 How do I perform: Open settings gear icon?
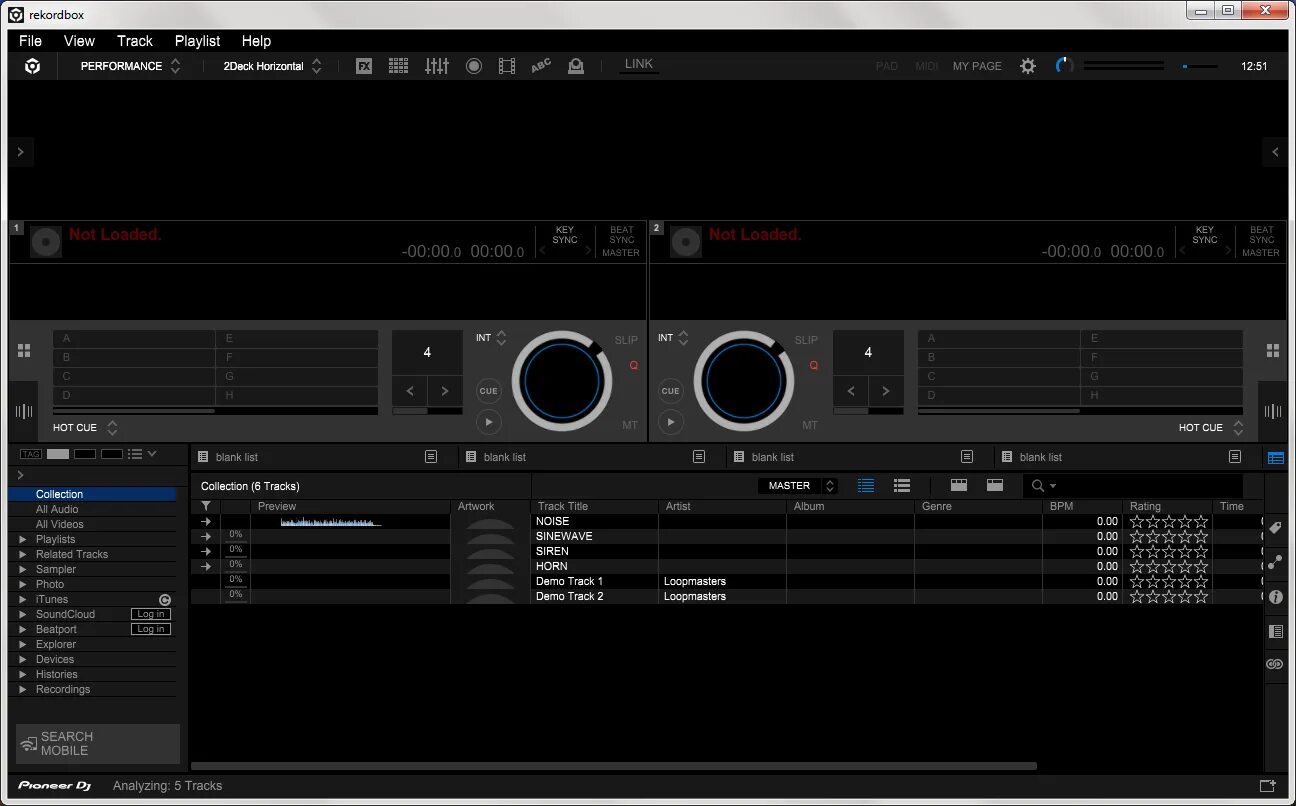pyautogui.click(x=1028, y=66)
